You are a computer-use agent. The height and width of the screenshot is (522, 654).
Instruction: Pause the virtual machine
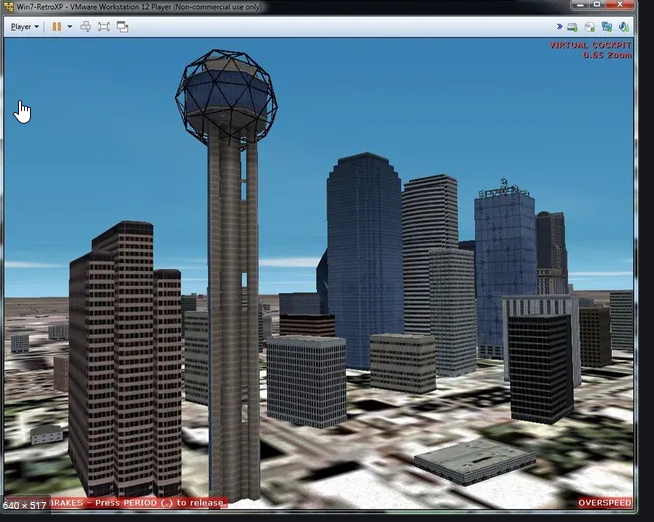coord(56,26)
